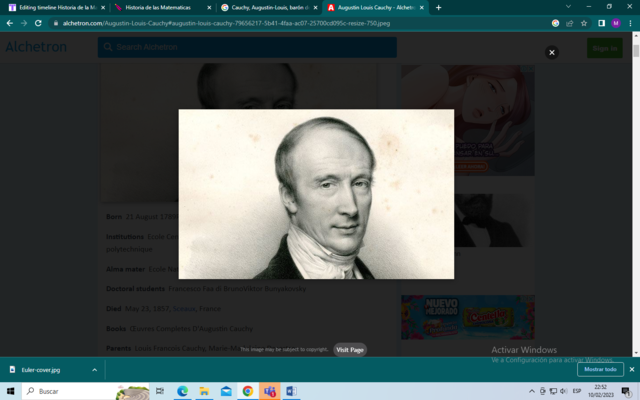Open downloaded Euler-cover.jpg file
The width and height of the screenshot is (640, 400).
pyautogui.click(x=41, y=370)
